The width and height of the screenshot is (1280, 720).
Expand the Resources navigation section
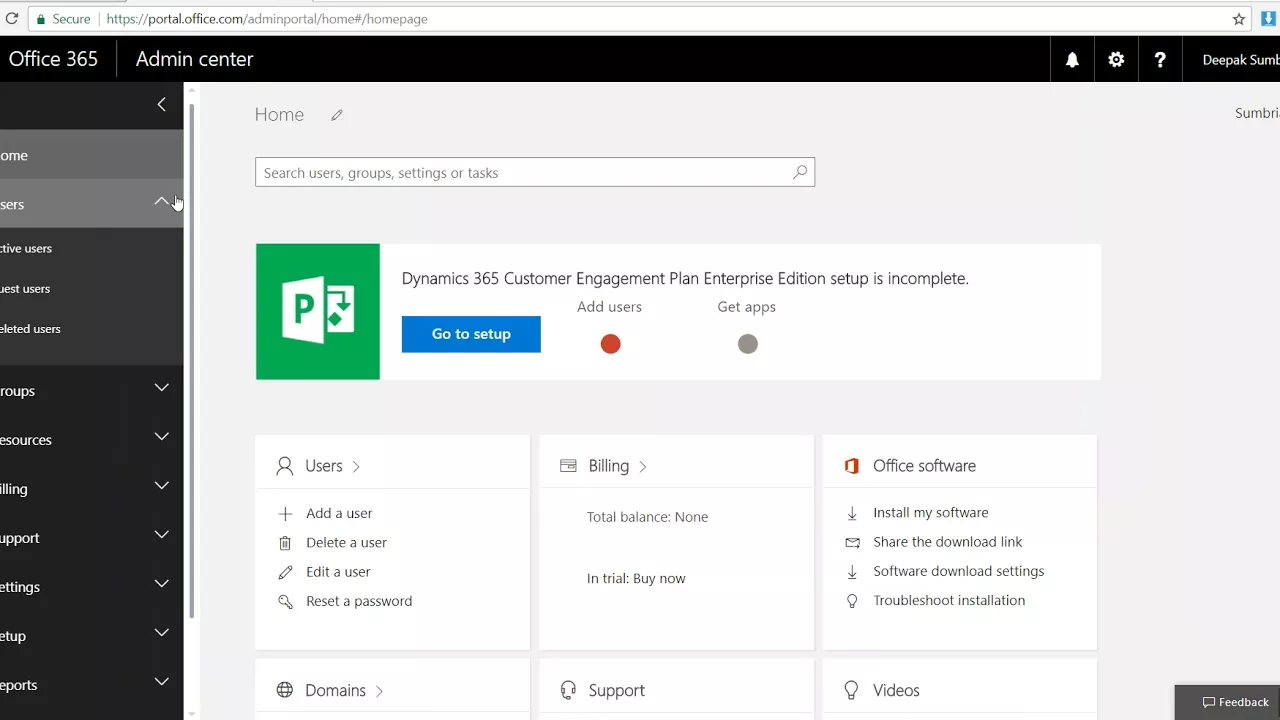162,436
